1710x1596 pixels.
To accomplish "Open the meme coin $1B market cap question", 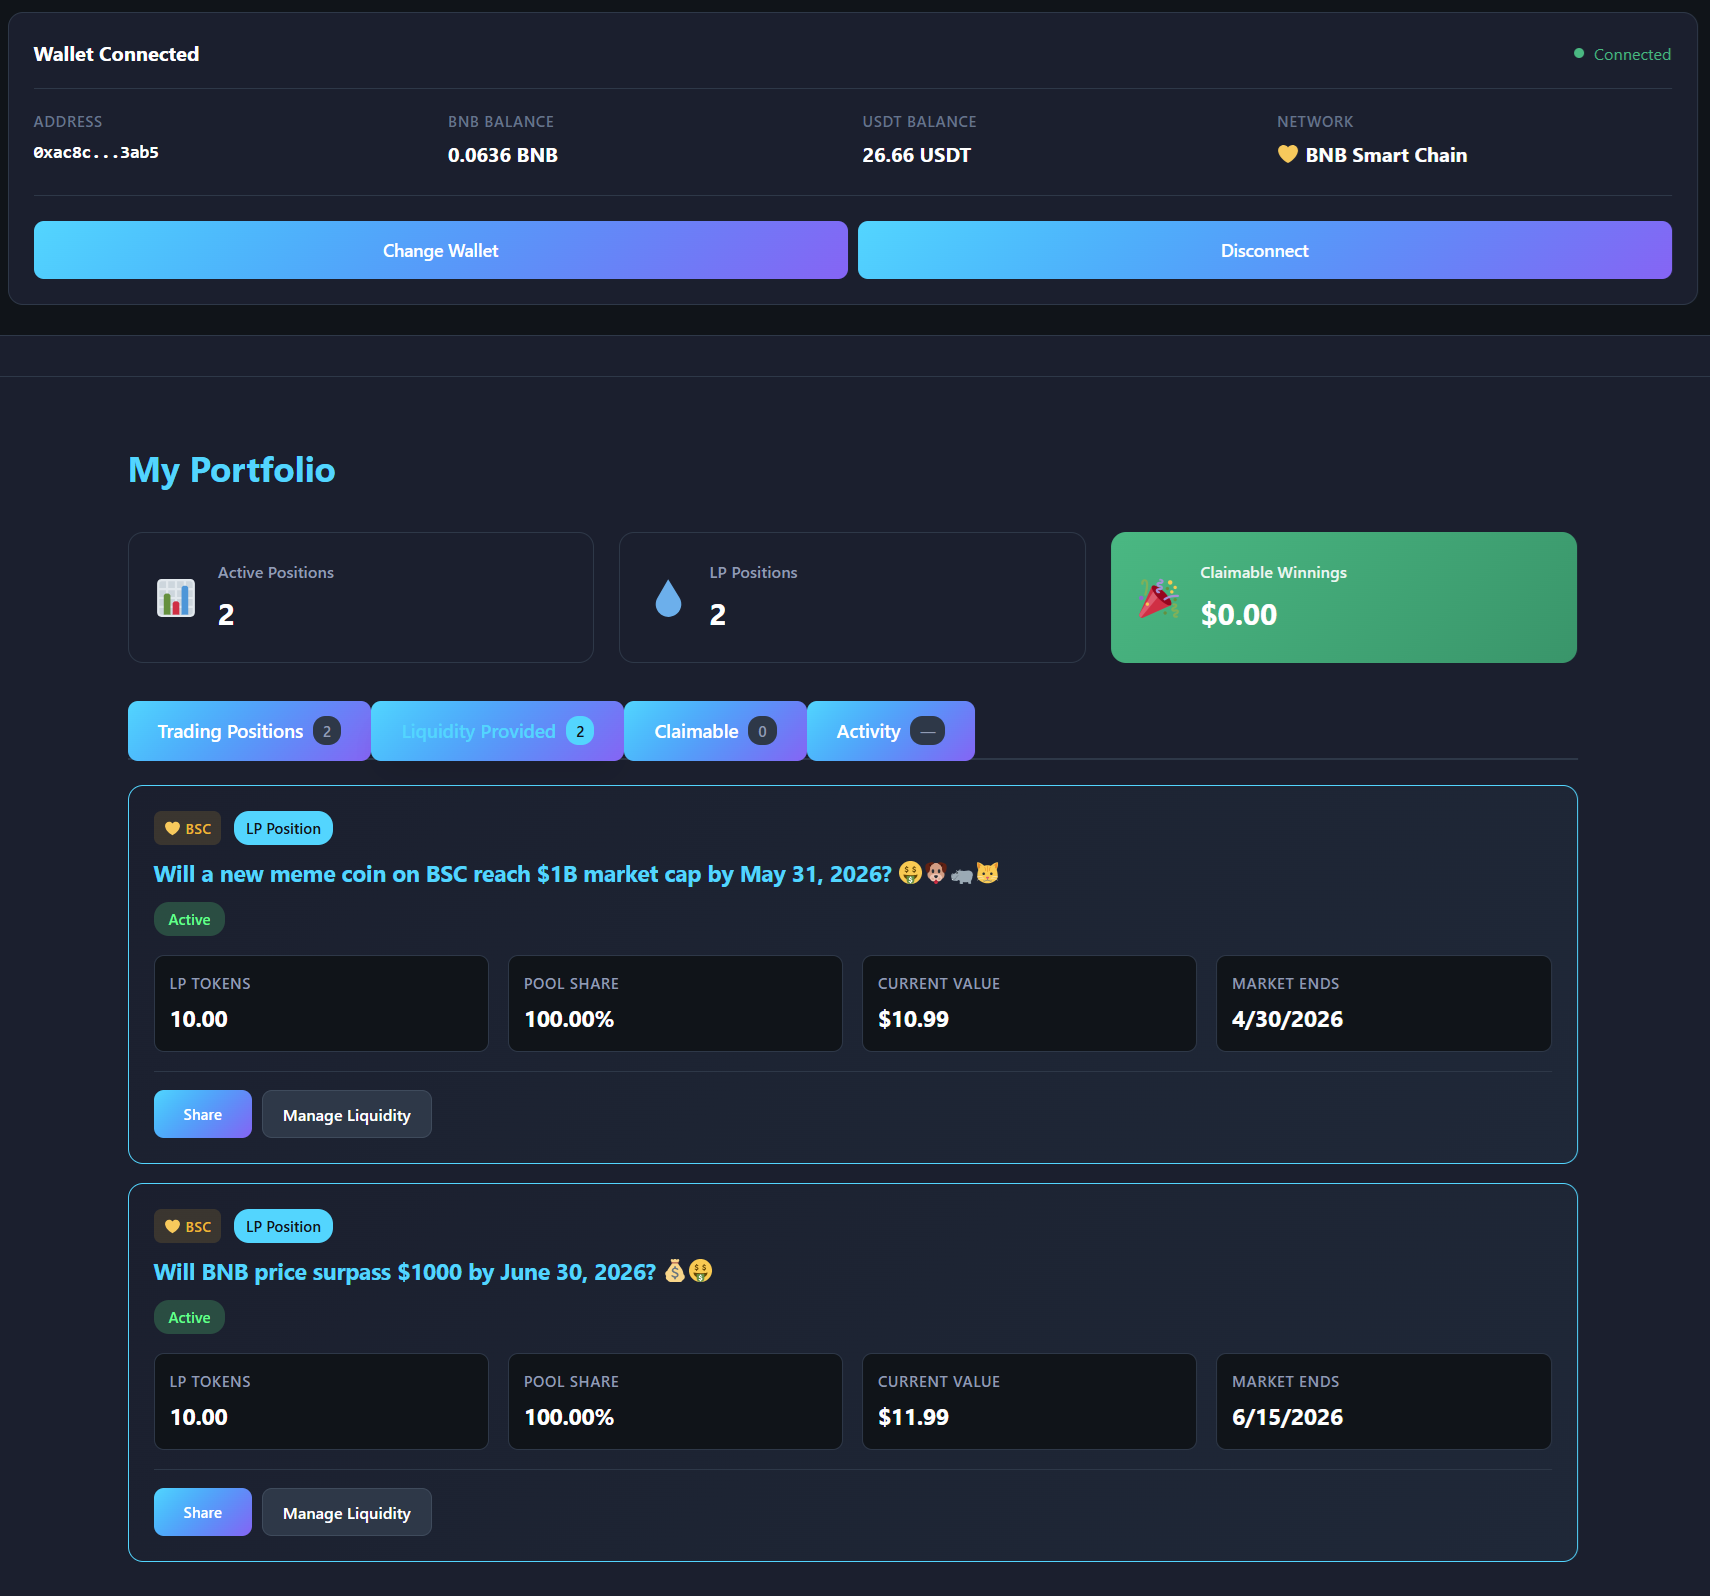I will (522, 874).
